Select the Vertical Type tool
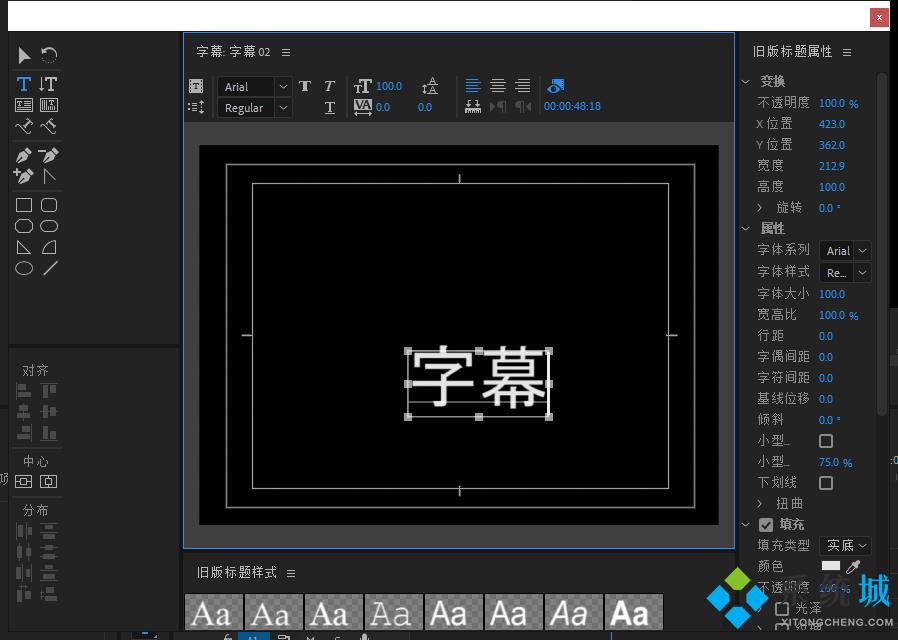 pyautogui.click(x=47, y=84)
